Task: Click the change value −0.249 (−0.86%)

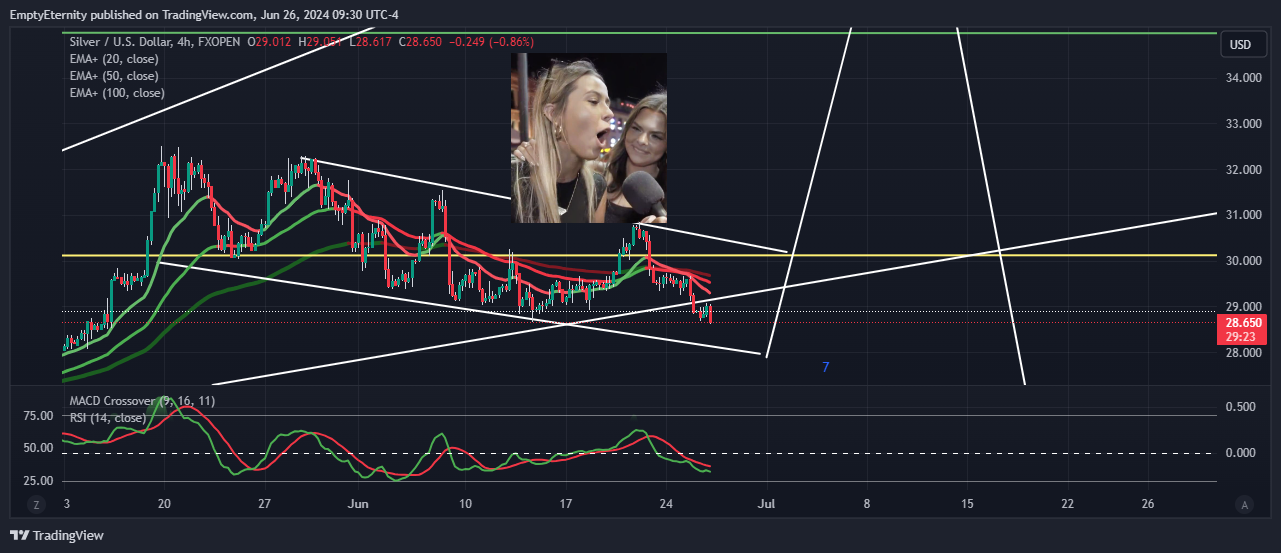Action: [x=493, y=42]
